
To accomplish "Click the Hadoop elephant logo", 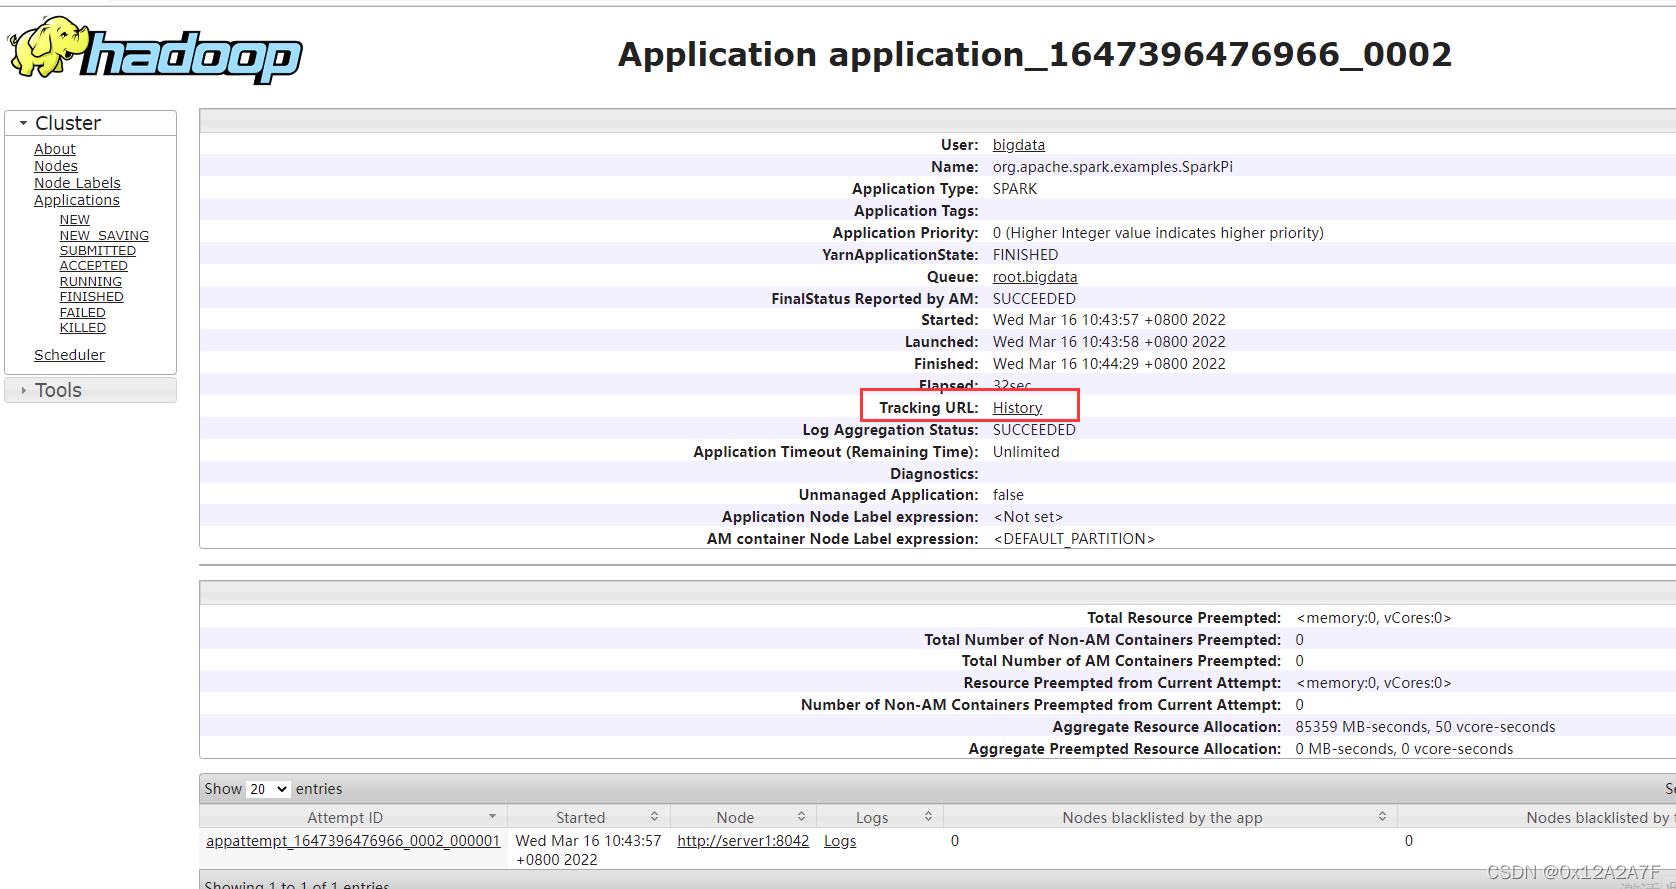I will click(x=155, y=50).
